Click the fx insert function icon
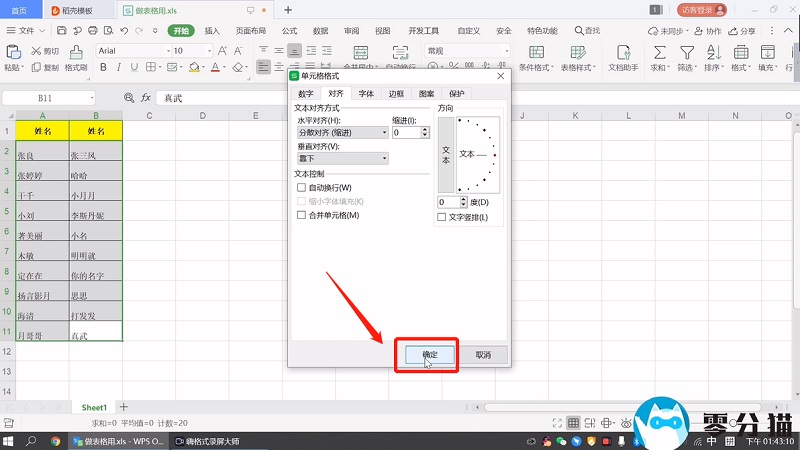The height and width of the screenshot is (450, 800). click(146, 98)
